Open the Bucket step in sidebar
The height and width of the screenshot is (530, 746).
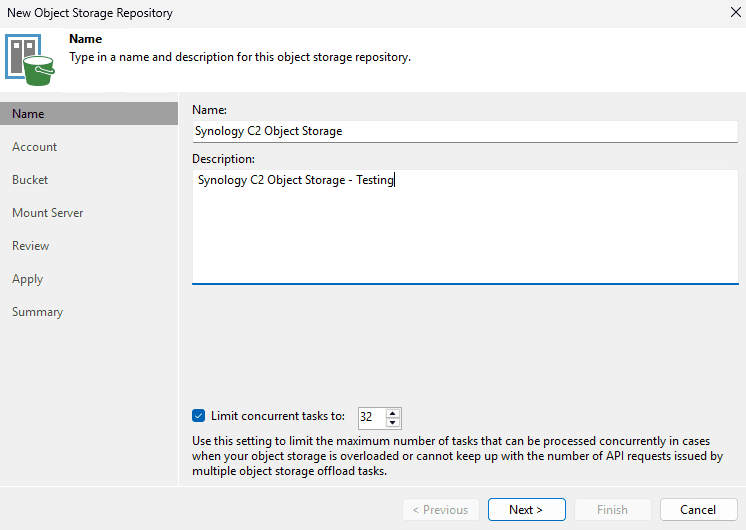[30, 180]
